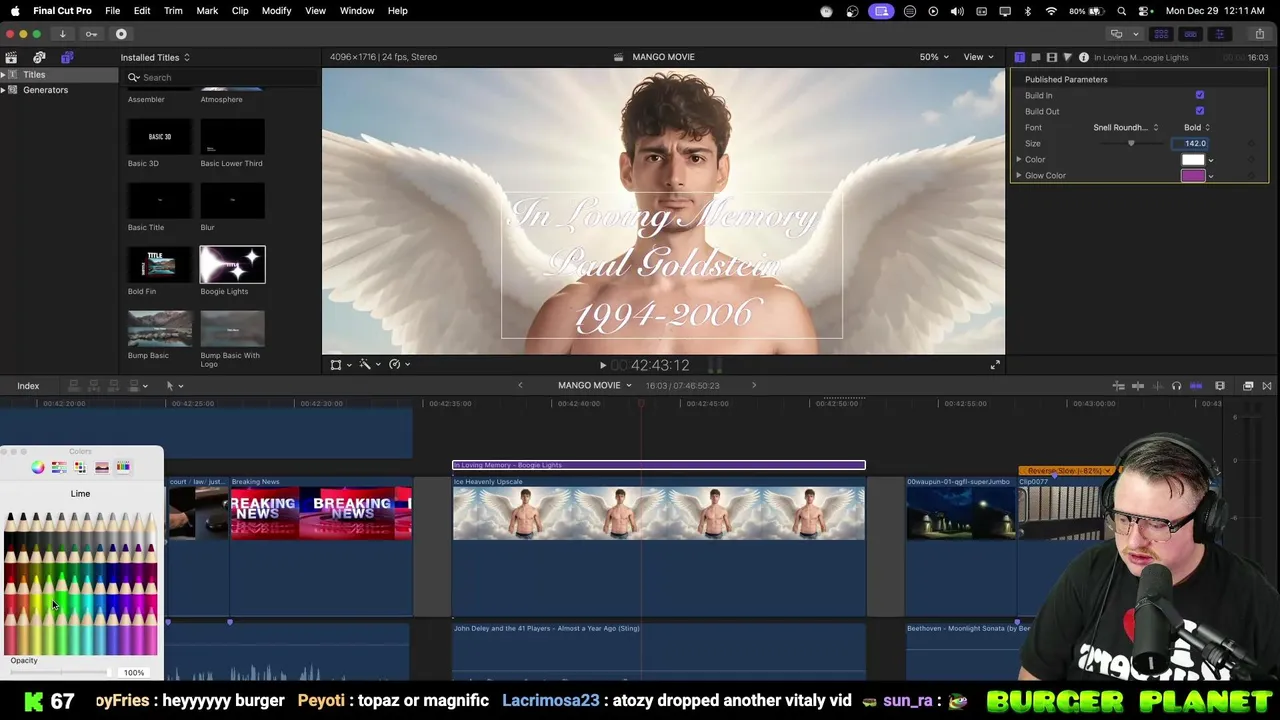
Task: Select the Bold Fin title thumbnail
Action: (x=160, y=264)
